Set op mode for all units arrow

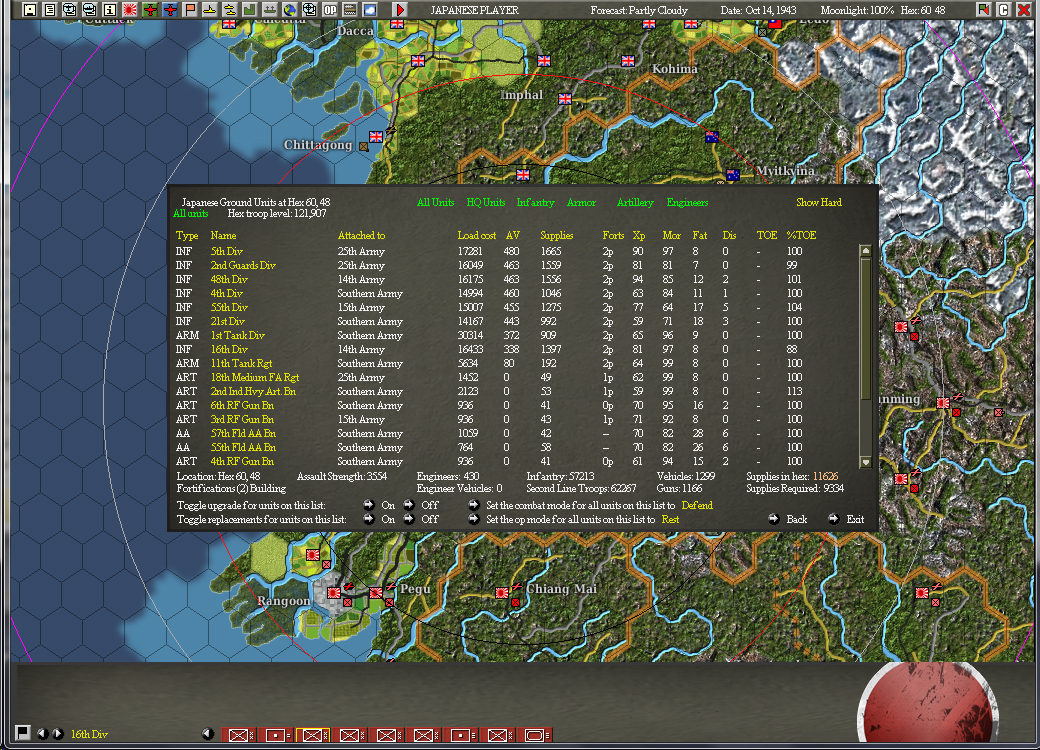pos(474,519)
